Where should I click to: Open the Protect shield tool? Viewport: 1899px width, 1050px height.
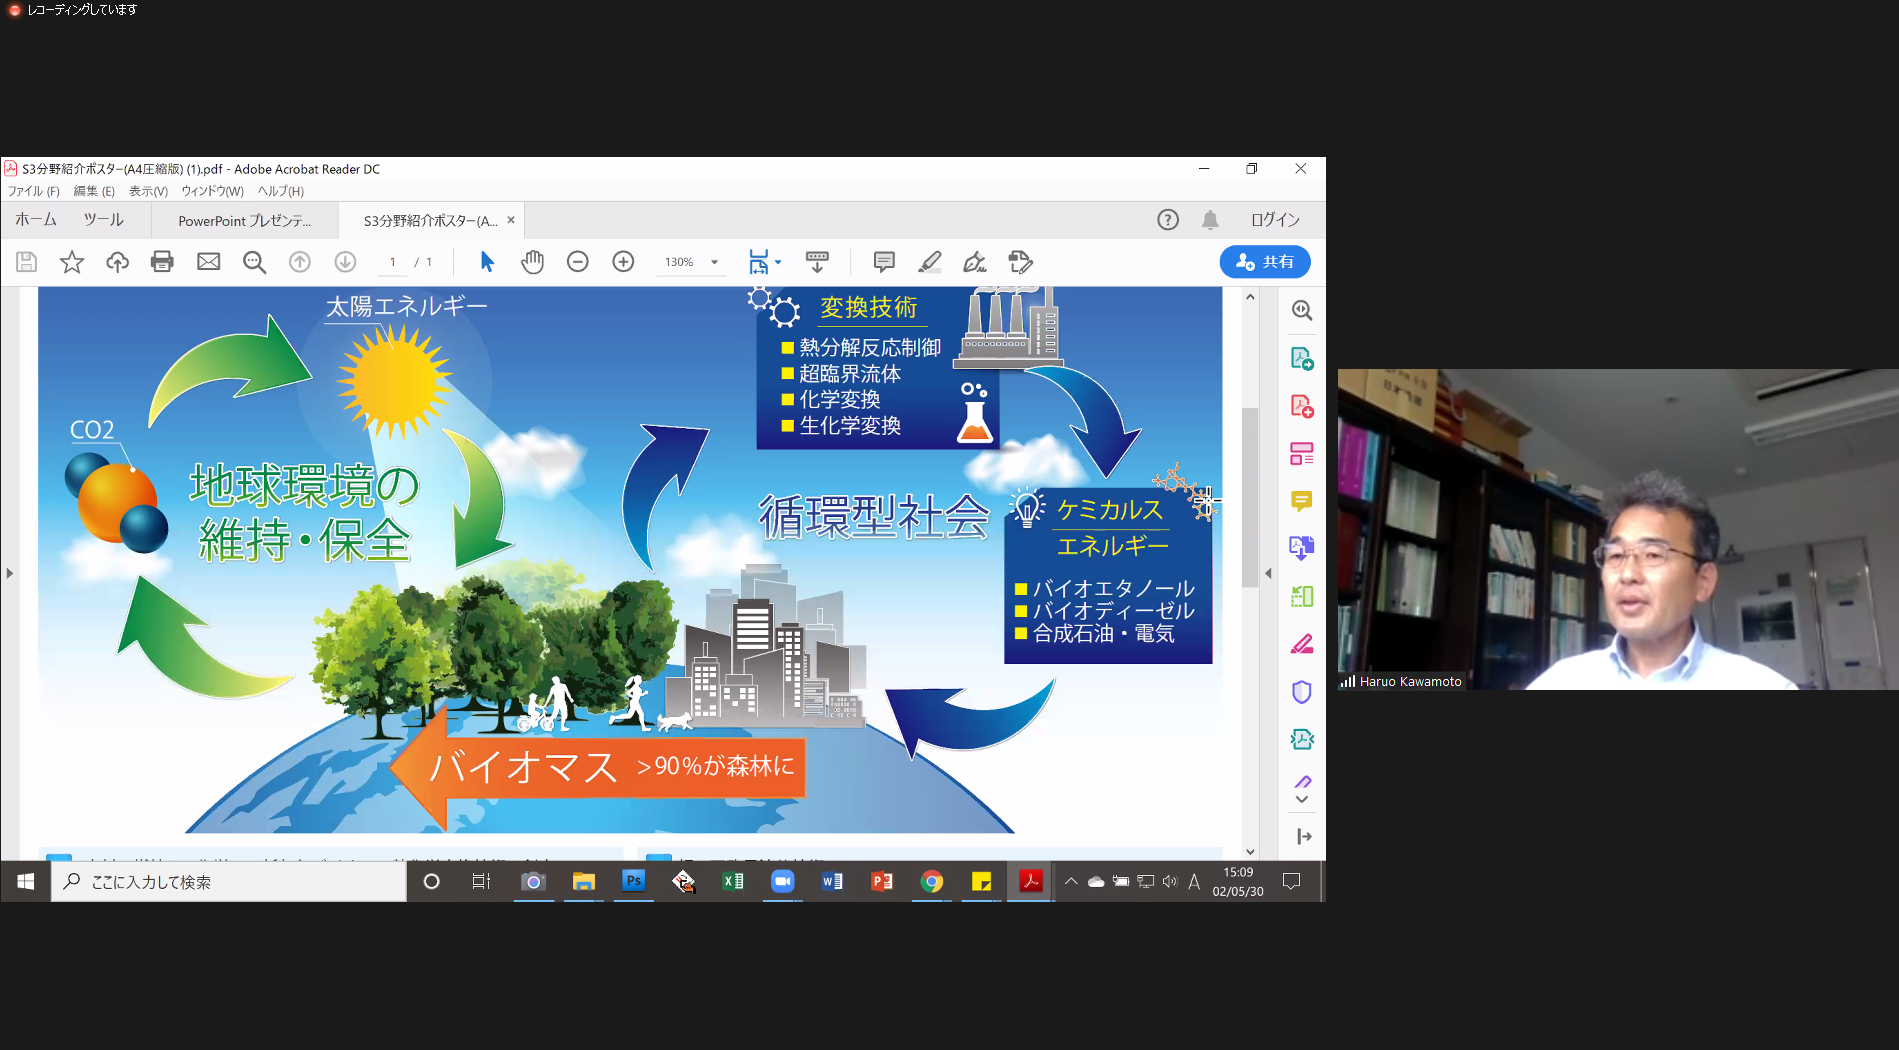(x=1301, y=692)
